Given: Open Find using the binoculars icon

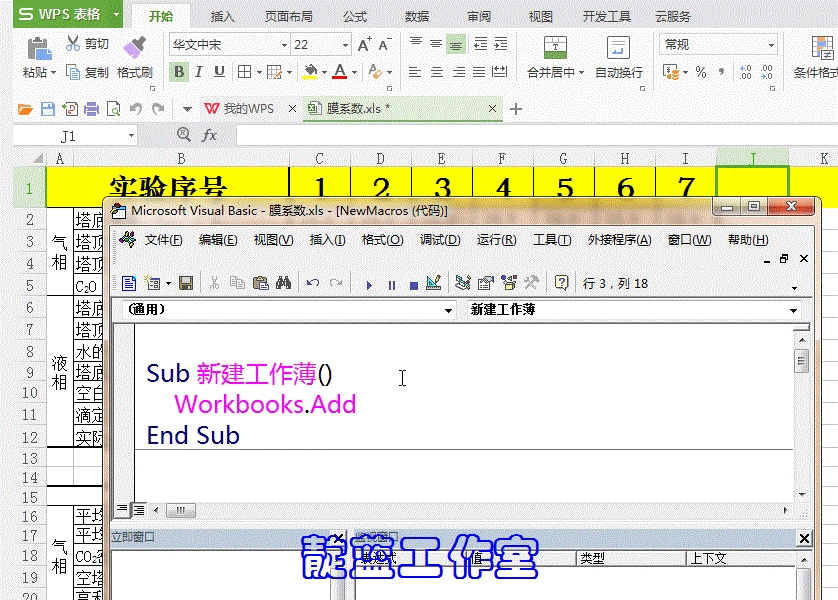Looking at the screenshot, I should pyautogui.click(x=282, y=283).
